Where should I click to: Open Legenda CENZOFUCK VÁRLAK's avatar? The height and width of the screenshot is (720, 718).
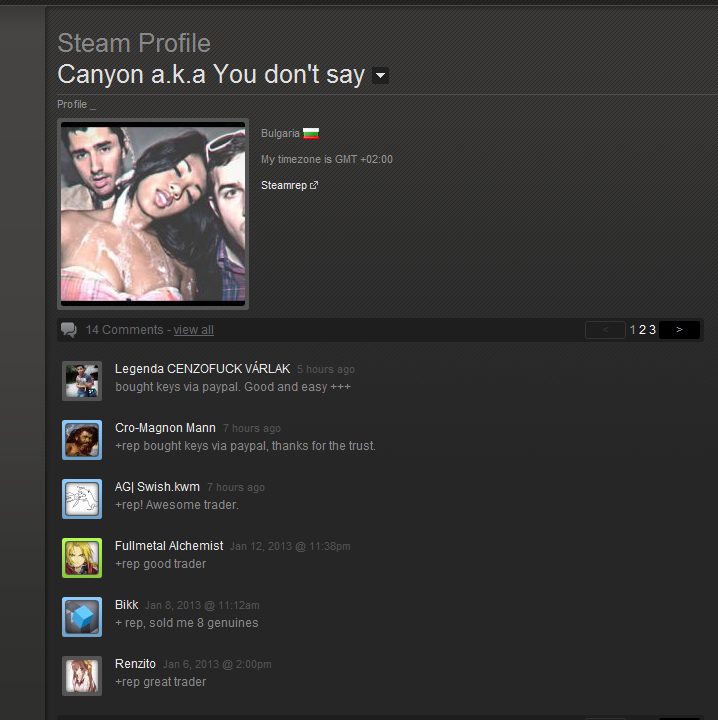click(82, 381)
